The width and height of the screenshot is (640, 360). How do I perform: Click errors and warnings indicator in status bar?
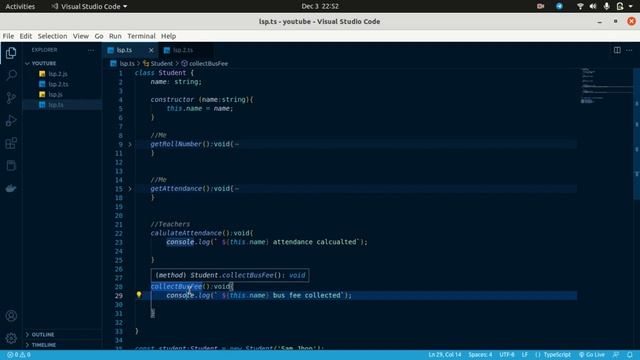[19, 355]
